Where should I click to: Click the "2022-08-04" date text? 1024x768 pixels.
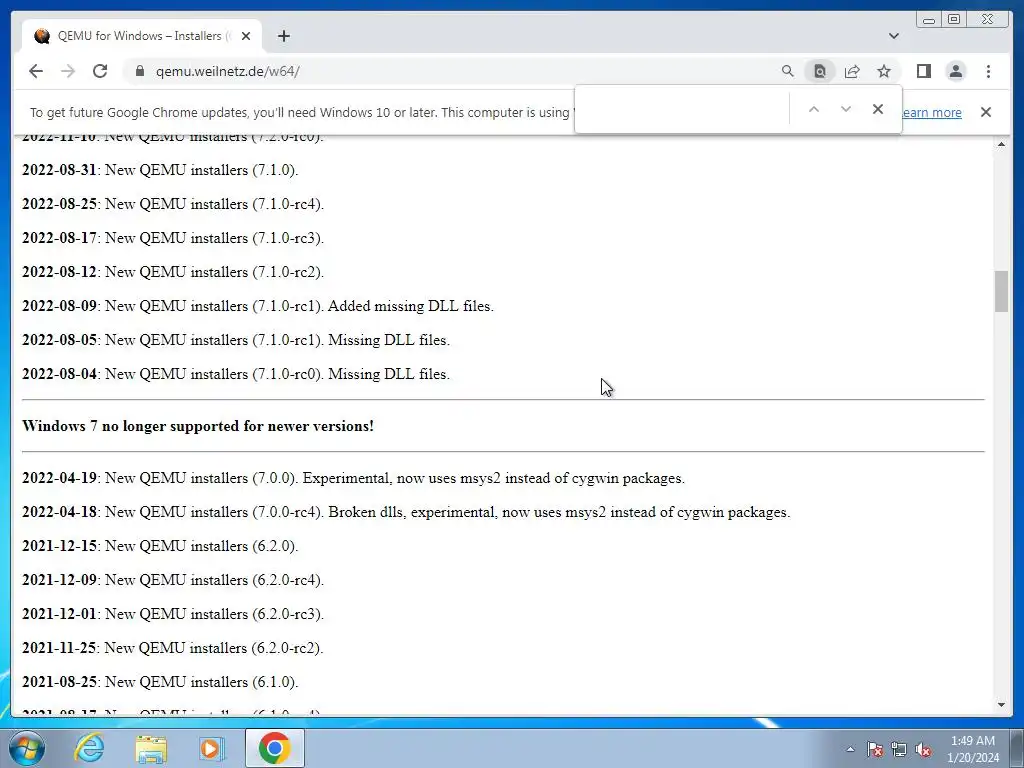point(59,374)
